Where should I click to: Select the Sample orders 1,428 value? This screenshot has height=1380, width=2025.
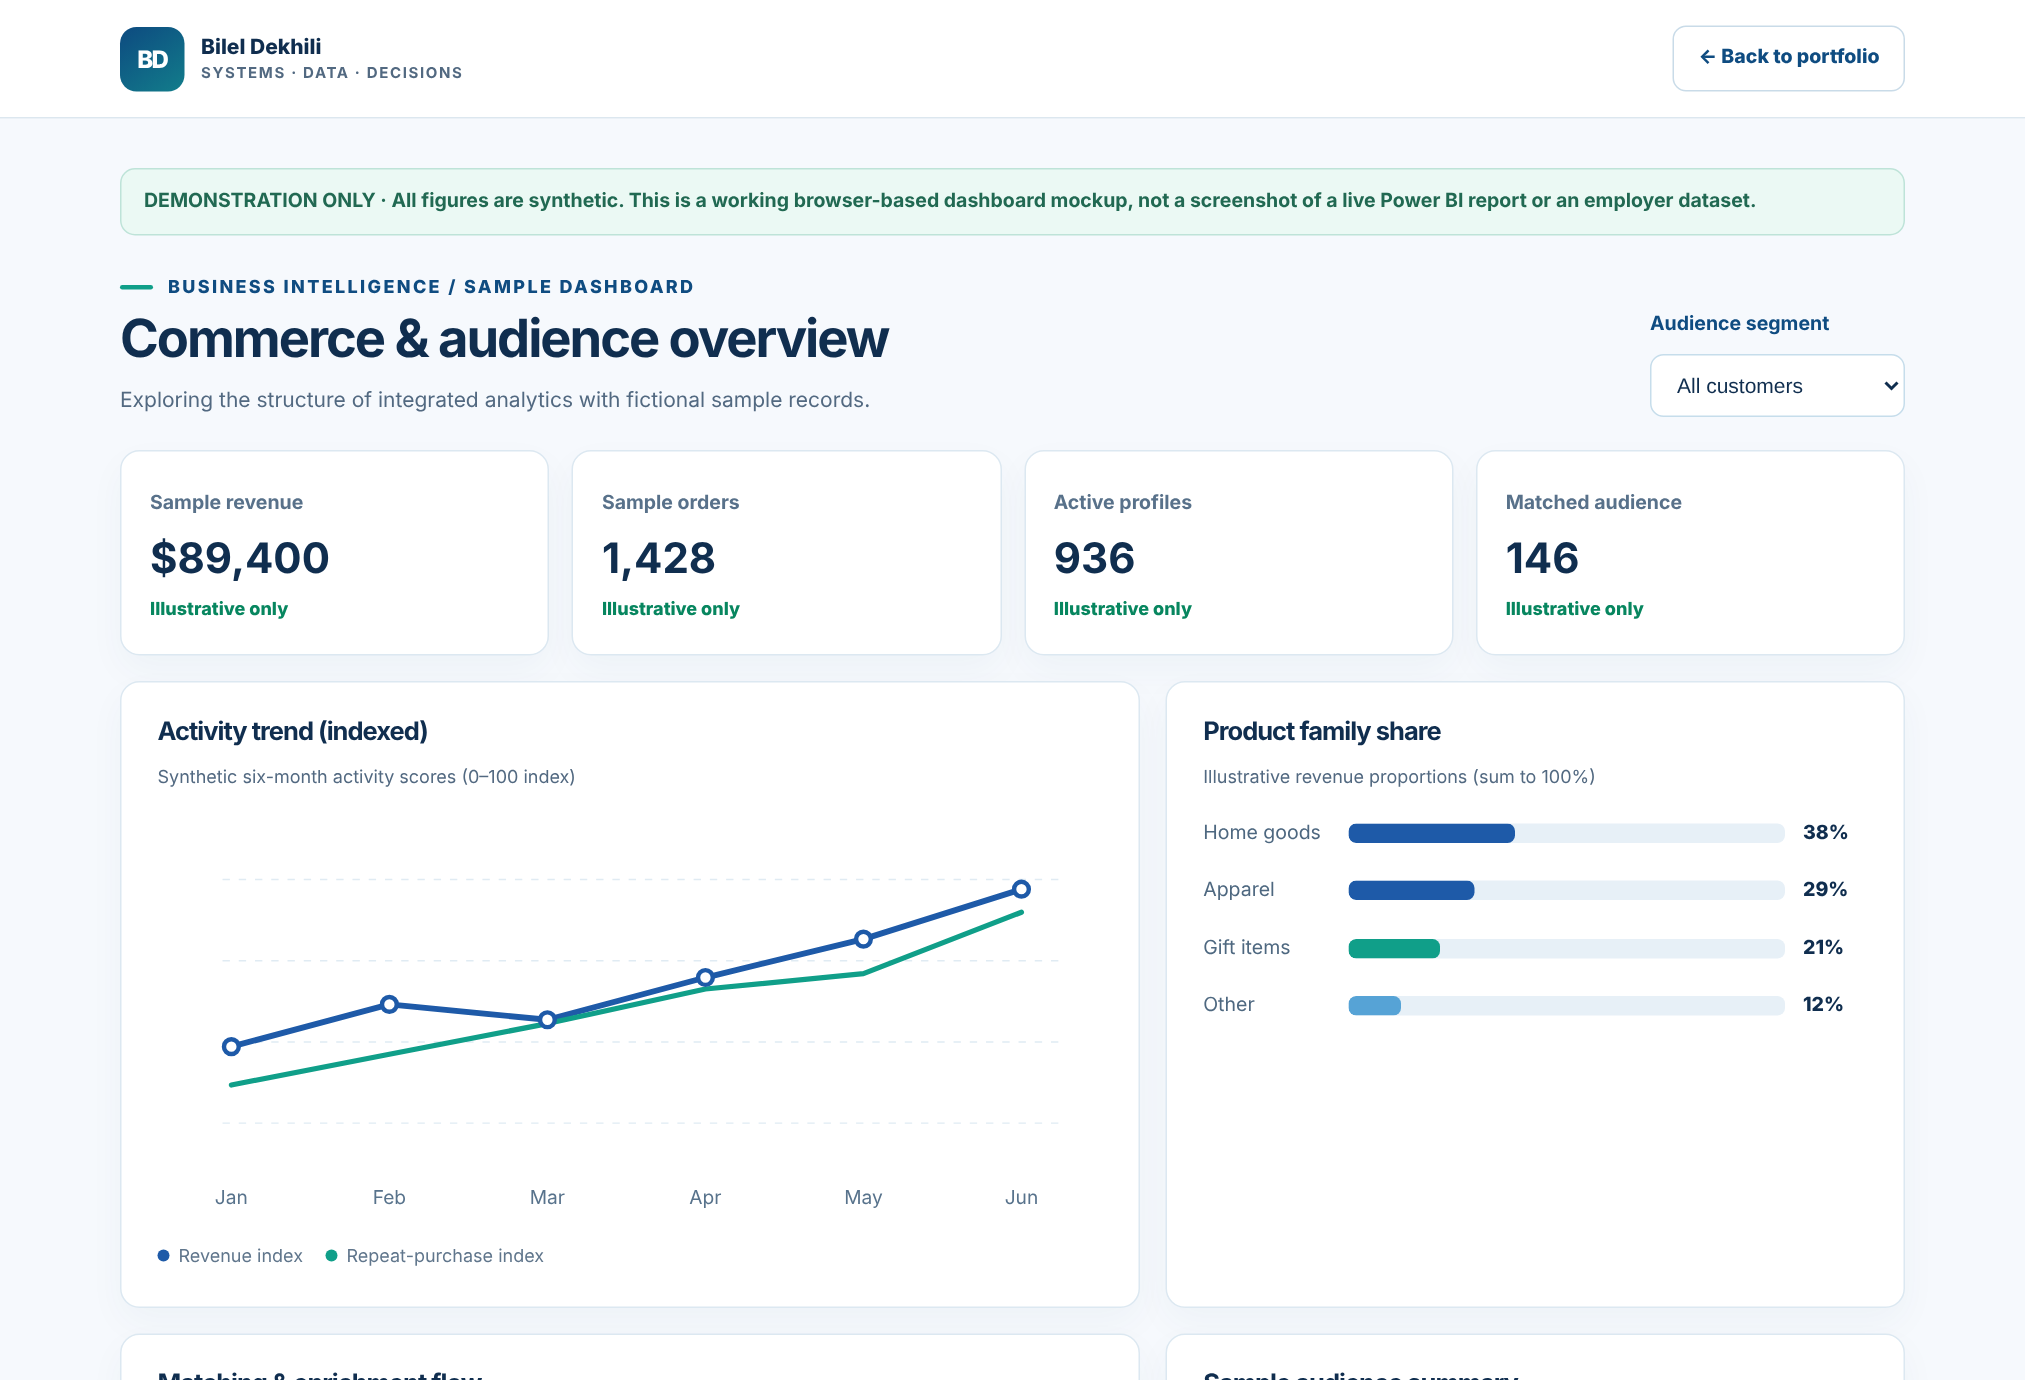point(658,558)
